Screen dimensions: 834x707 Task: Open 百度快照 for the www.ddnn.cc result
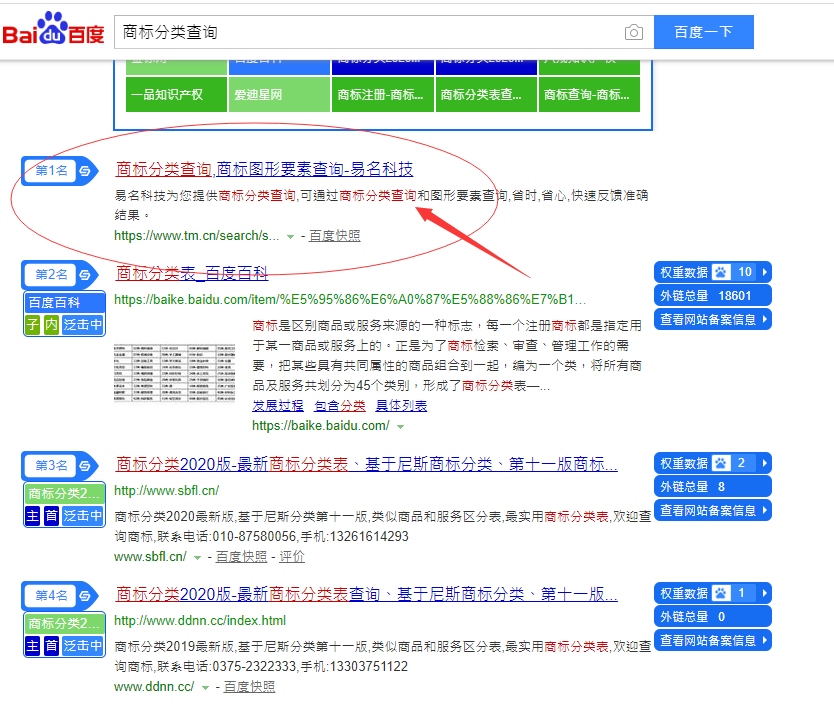[249, 686]
